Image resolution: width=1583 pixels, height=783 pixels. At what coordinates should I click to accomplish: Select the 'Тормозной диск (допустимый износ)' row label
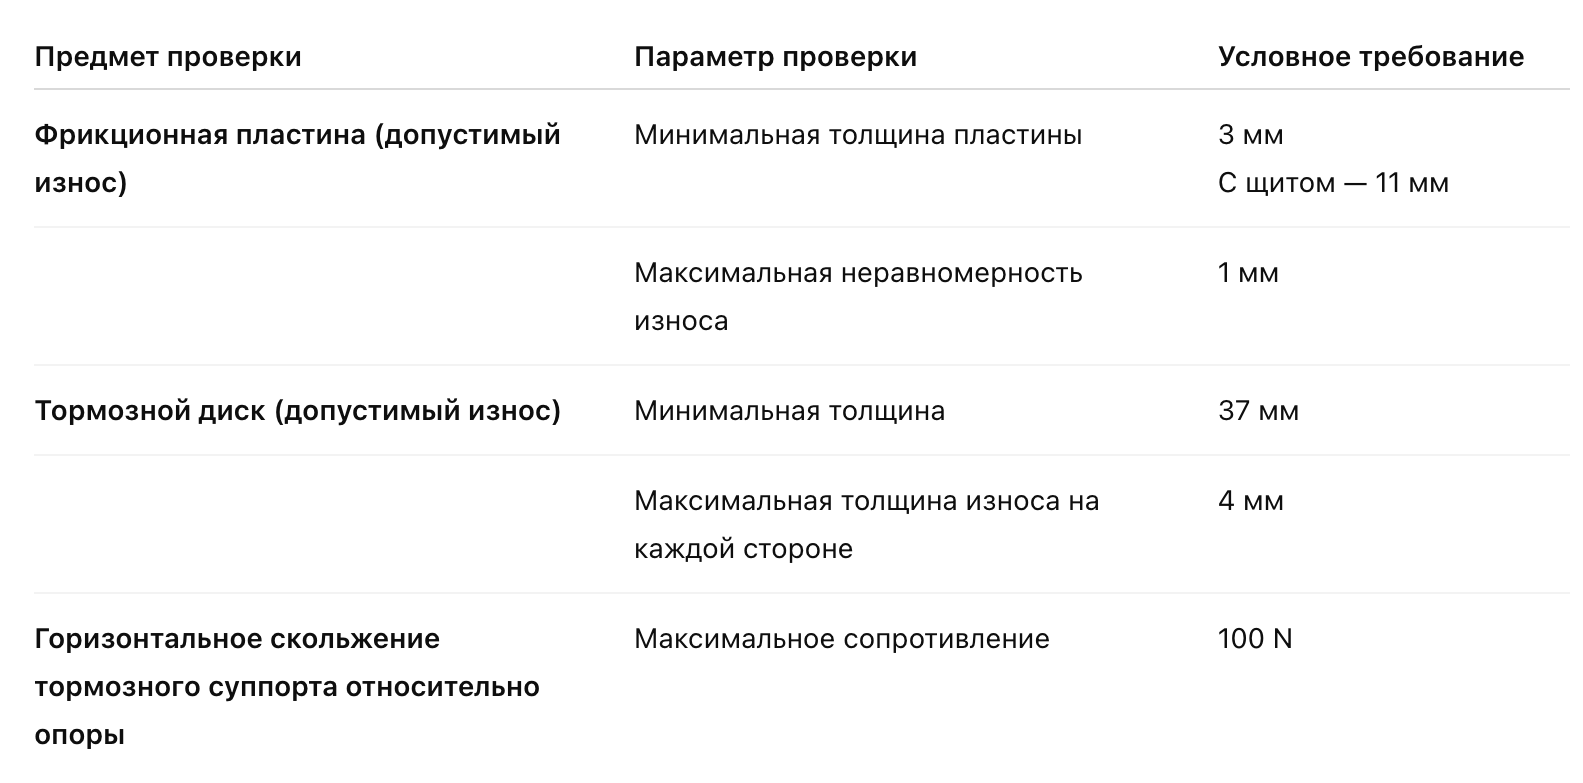click(297, 411)
